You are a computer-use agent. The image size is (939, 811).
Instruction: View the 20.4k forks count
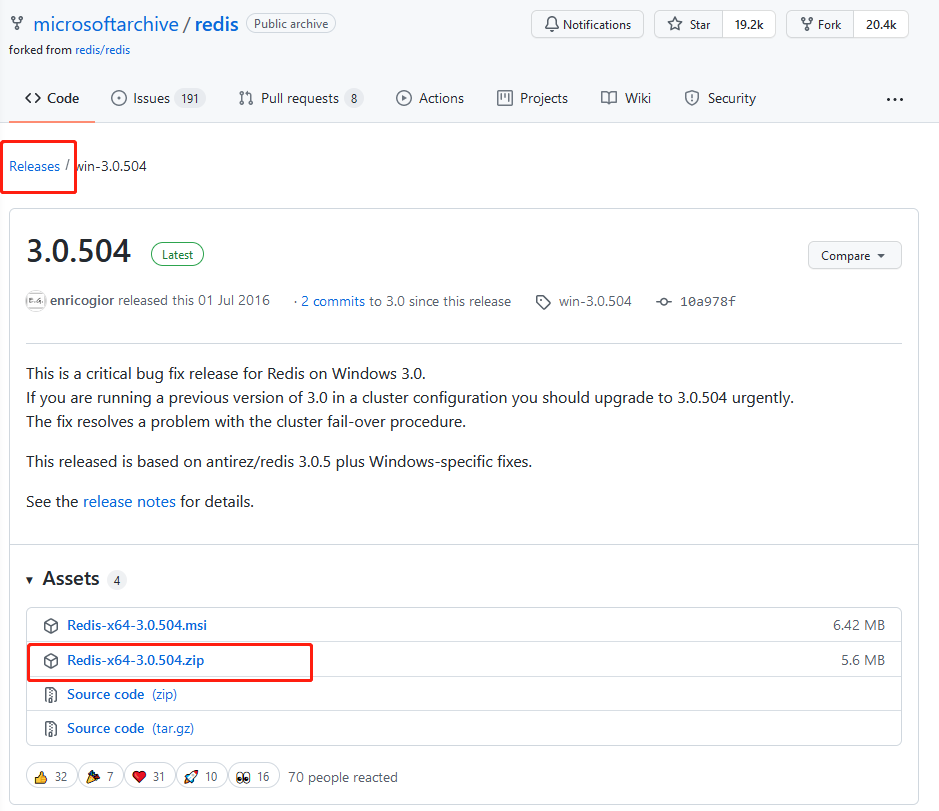point(881,25)
